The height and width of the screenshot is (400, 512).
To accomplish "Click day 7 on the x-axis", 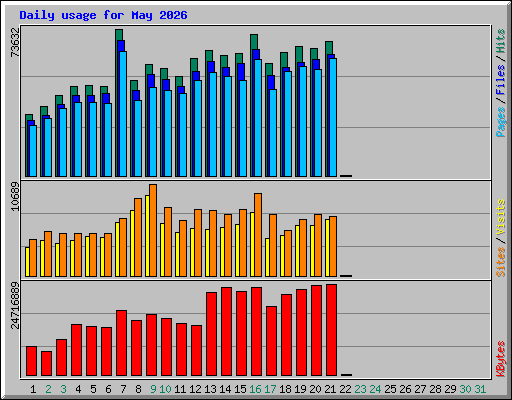I will coord(123,389).
